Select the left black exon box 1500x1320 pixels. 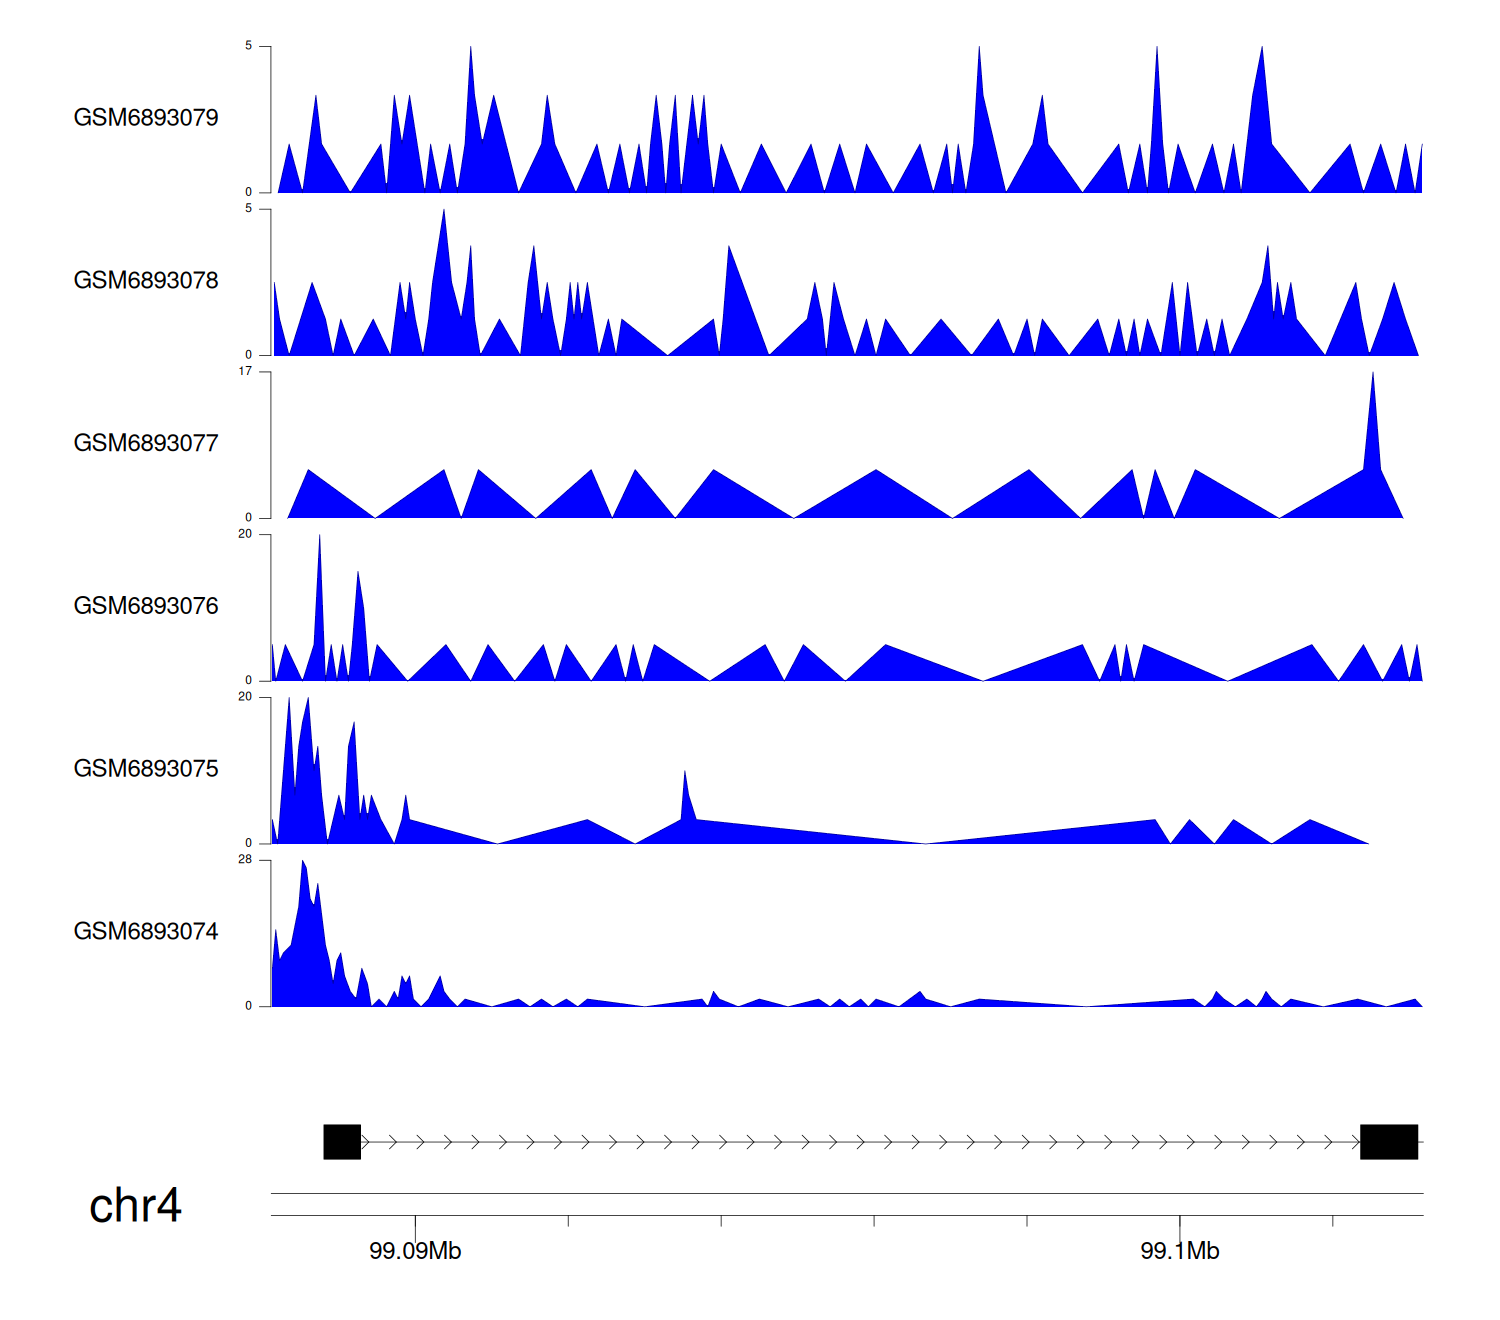(x=342, y=1142)
